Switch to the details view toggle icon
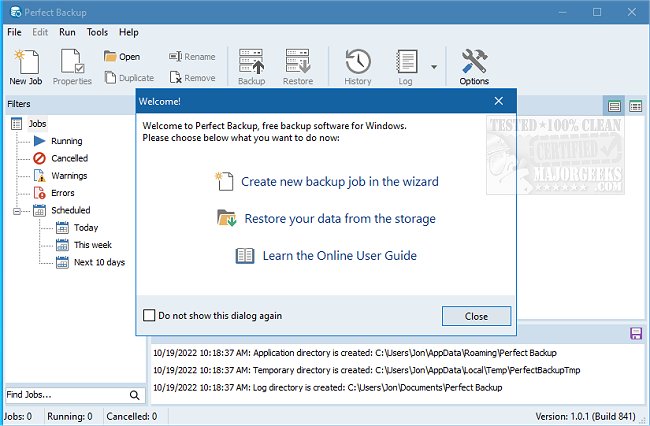Viewport: 650px width, 426px height. pos(635,105)
